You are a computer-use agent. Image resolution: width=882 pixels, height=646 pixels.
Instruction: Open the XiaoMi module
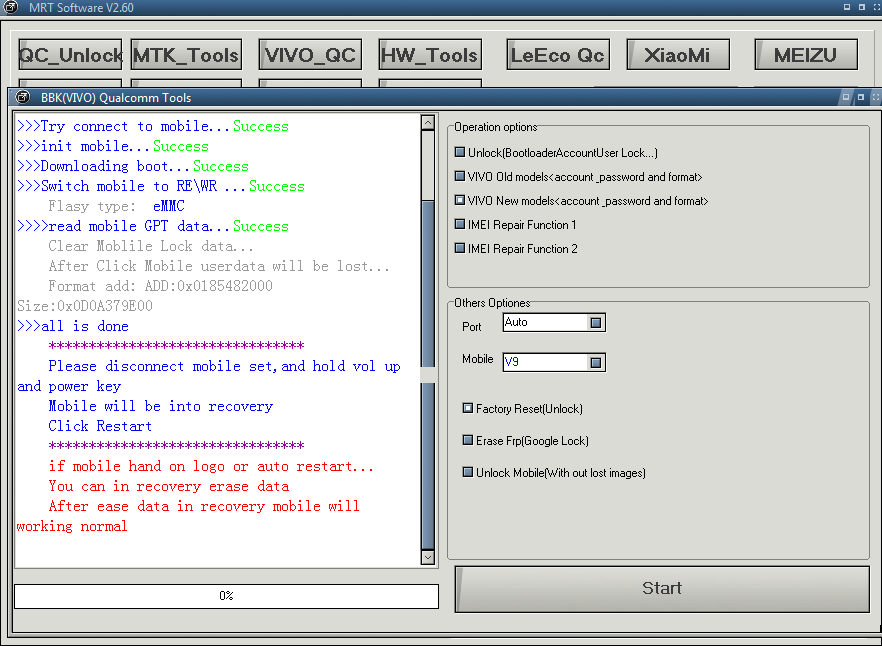point(678,55)
